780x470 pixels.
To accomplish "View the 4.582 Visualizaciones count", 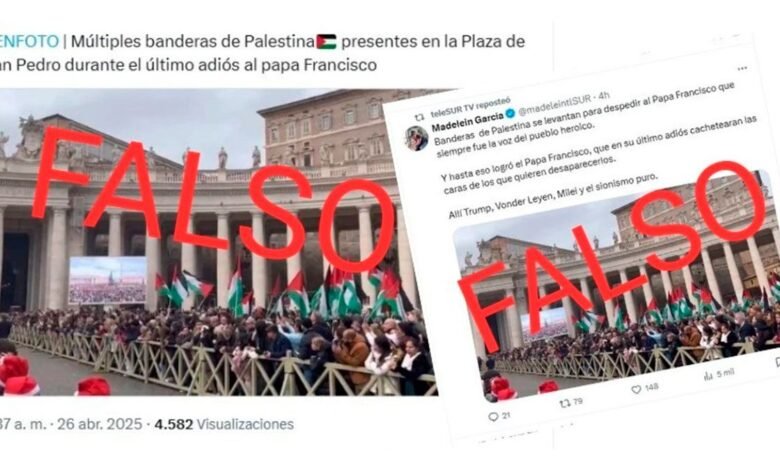I will (x=224, y=424).
